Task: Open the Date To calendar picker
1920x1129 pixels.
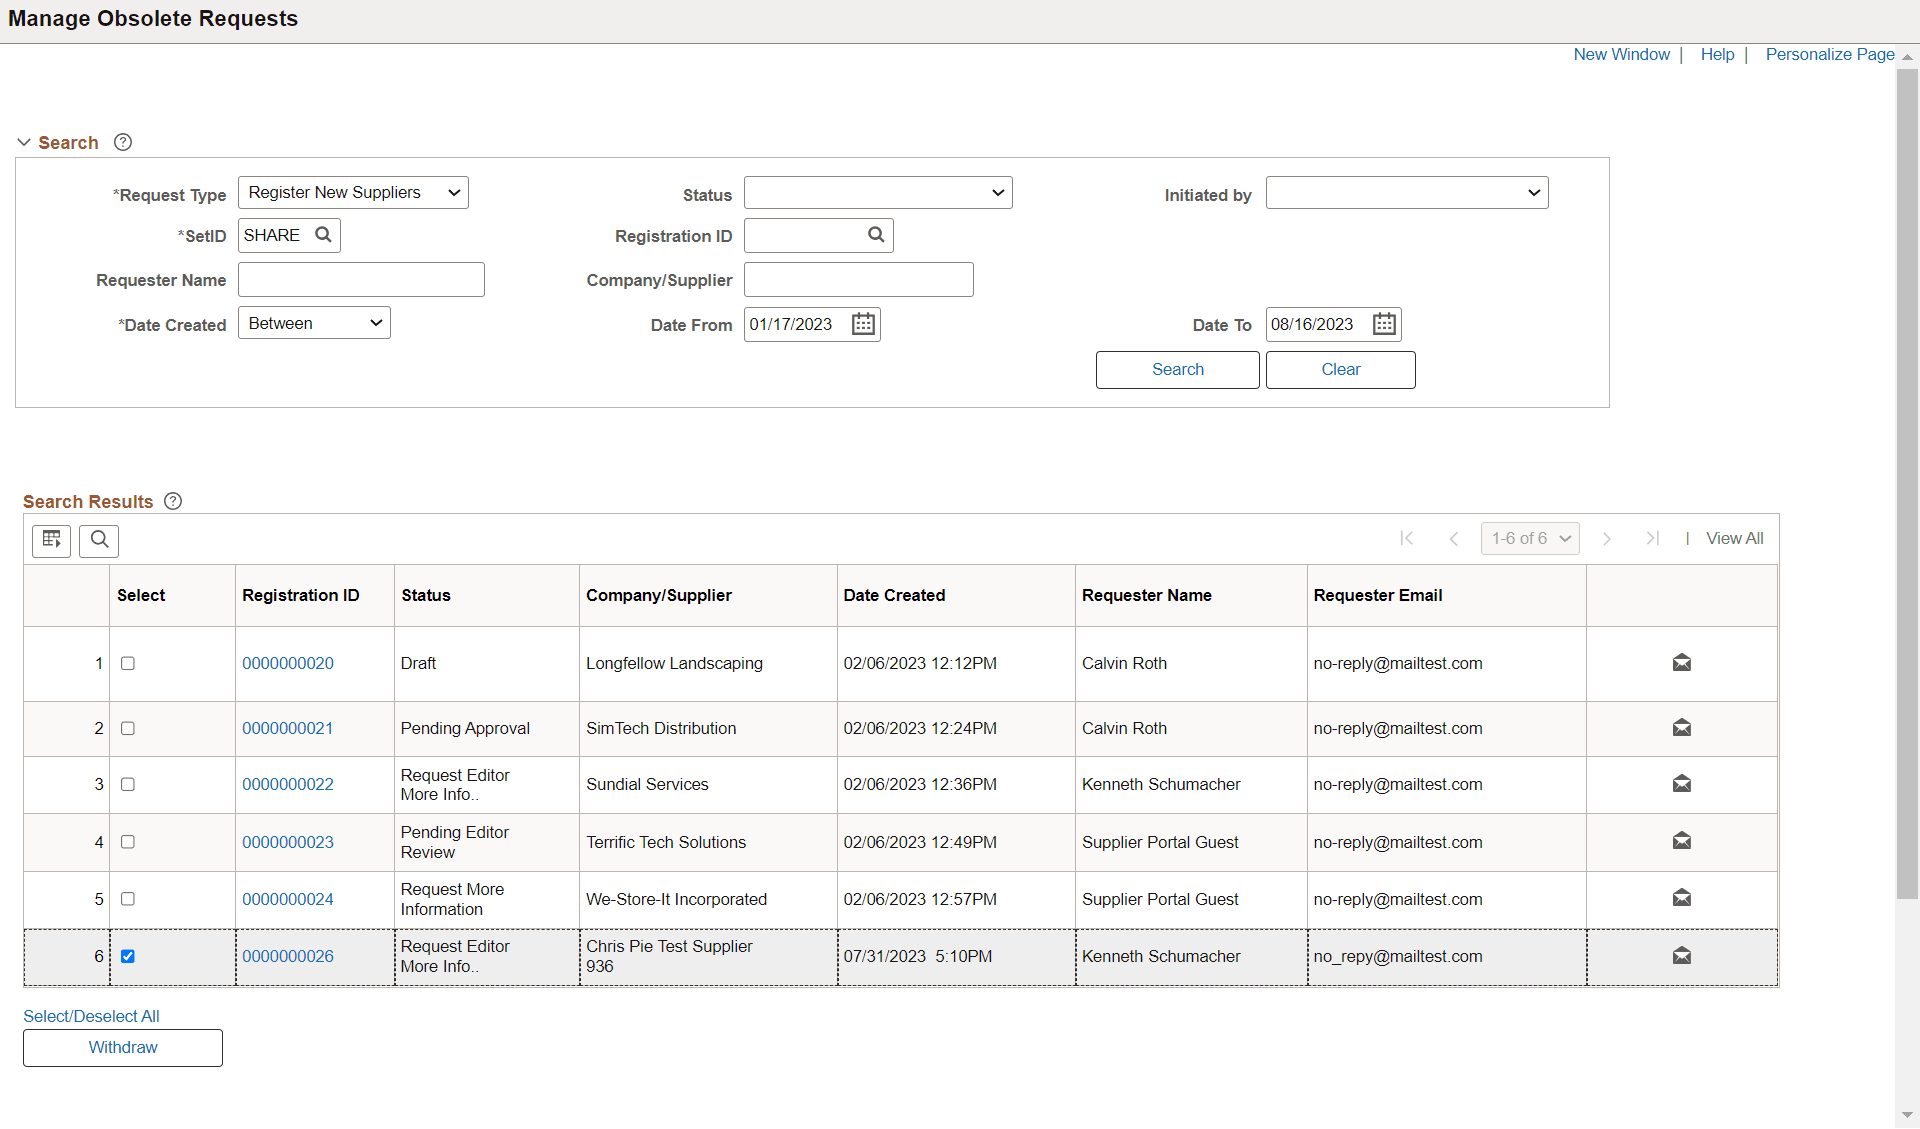Action: 1384,323
